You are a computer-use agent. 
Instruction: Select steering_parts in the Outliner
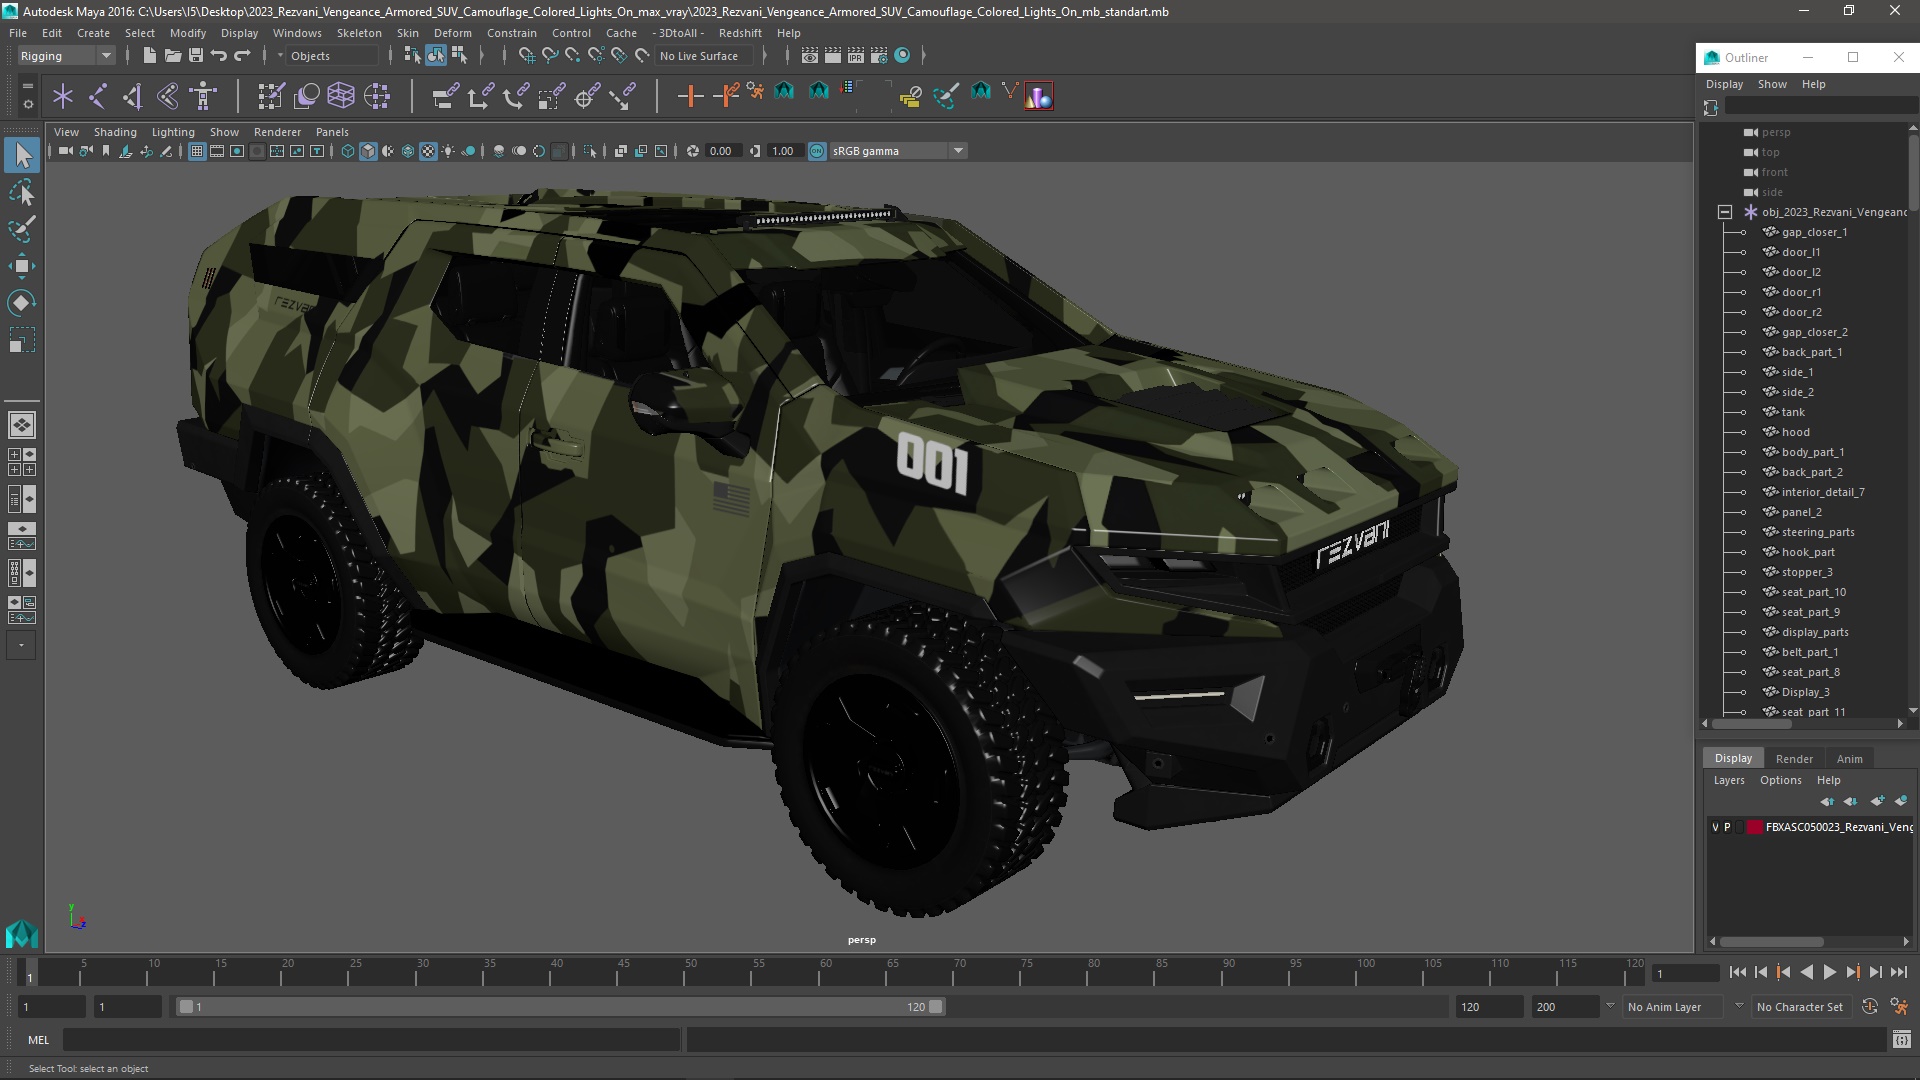[1817, 532]
